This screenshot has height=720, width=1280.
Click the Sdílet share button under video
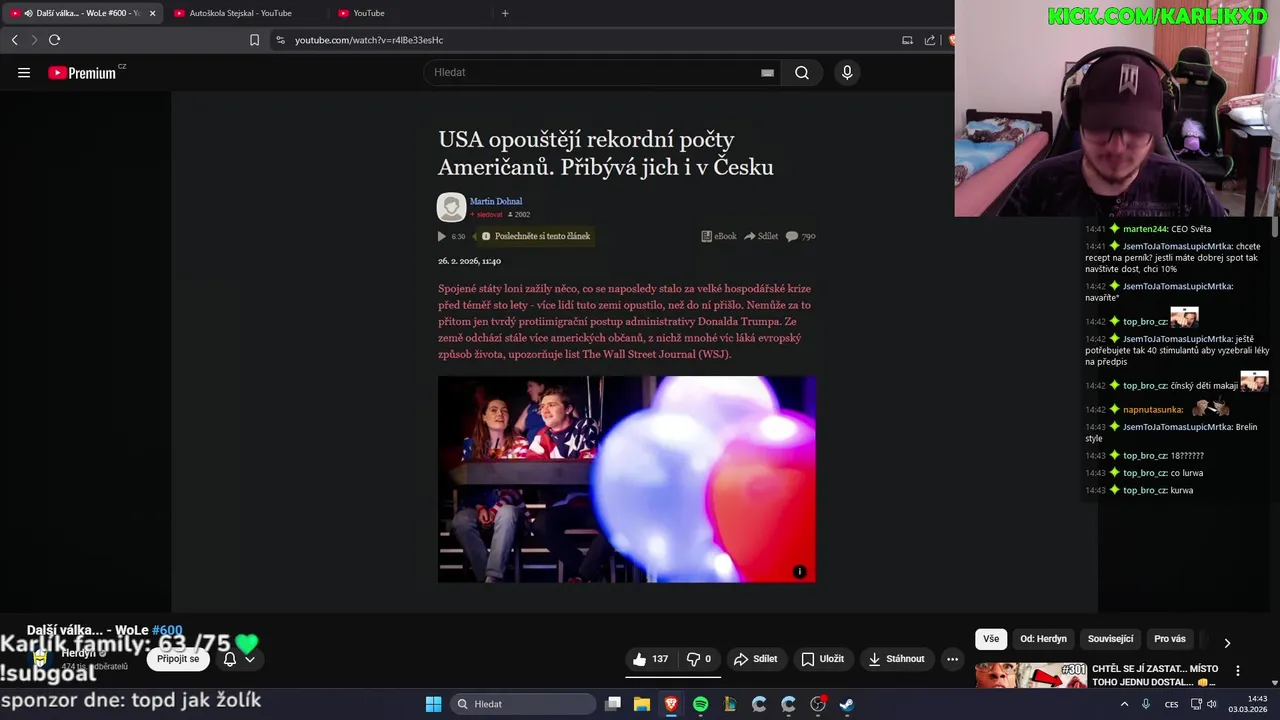pos(755,659)
